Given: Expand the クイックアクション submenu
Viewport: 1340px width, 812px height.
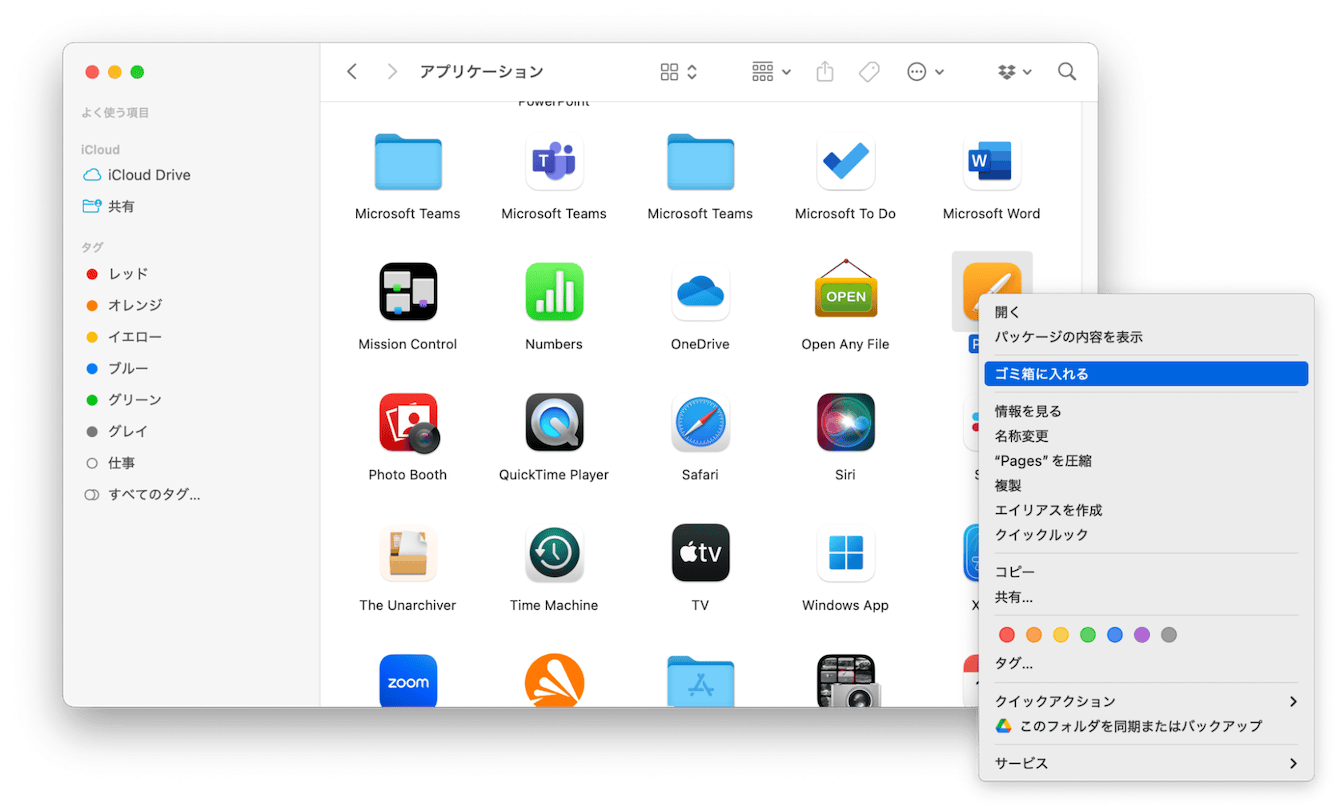Looking at the screenshot, I should click(1146, 701).
